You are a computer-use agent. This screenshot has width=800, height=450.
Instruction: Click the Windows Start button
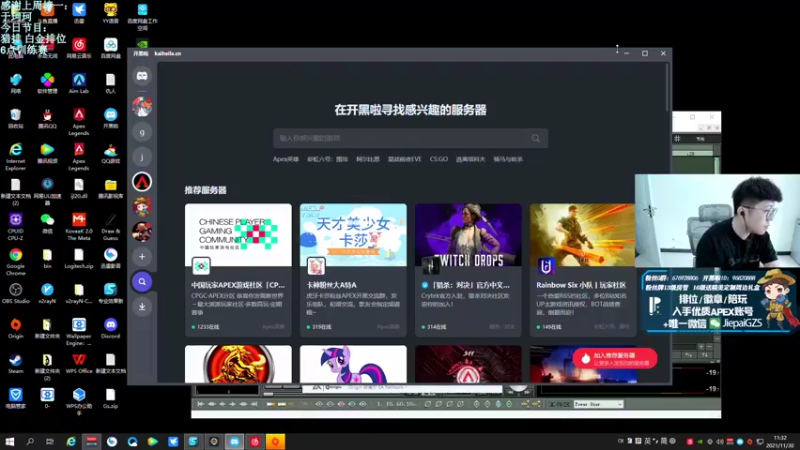pos(9,441)
